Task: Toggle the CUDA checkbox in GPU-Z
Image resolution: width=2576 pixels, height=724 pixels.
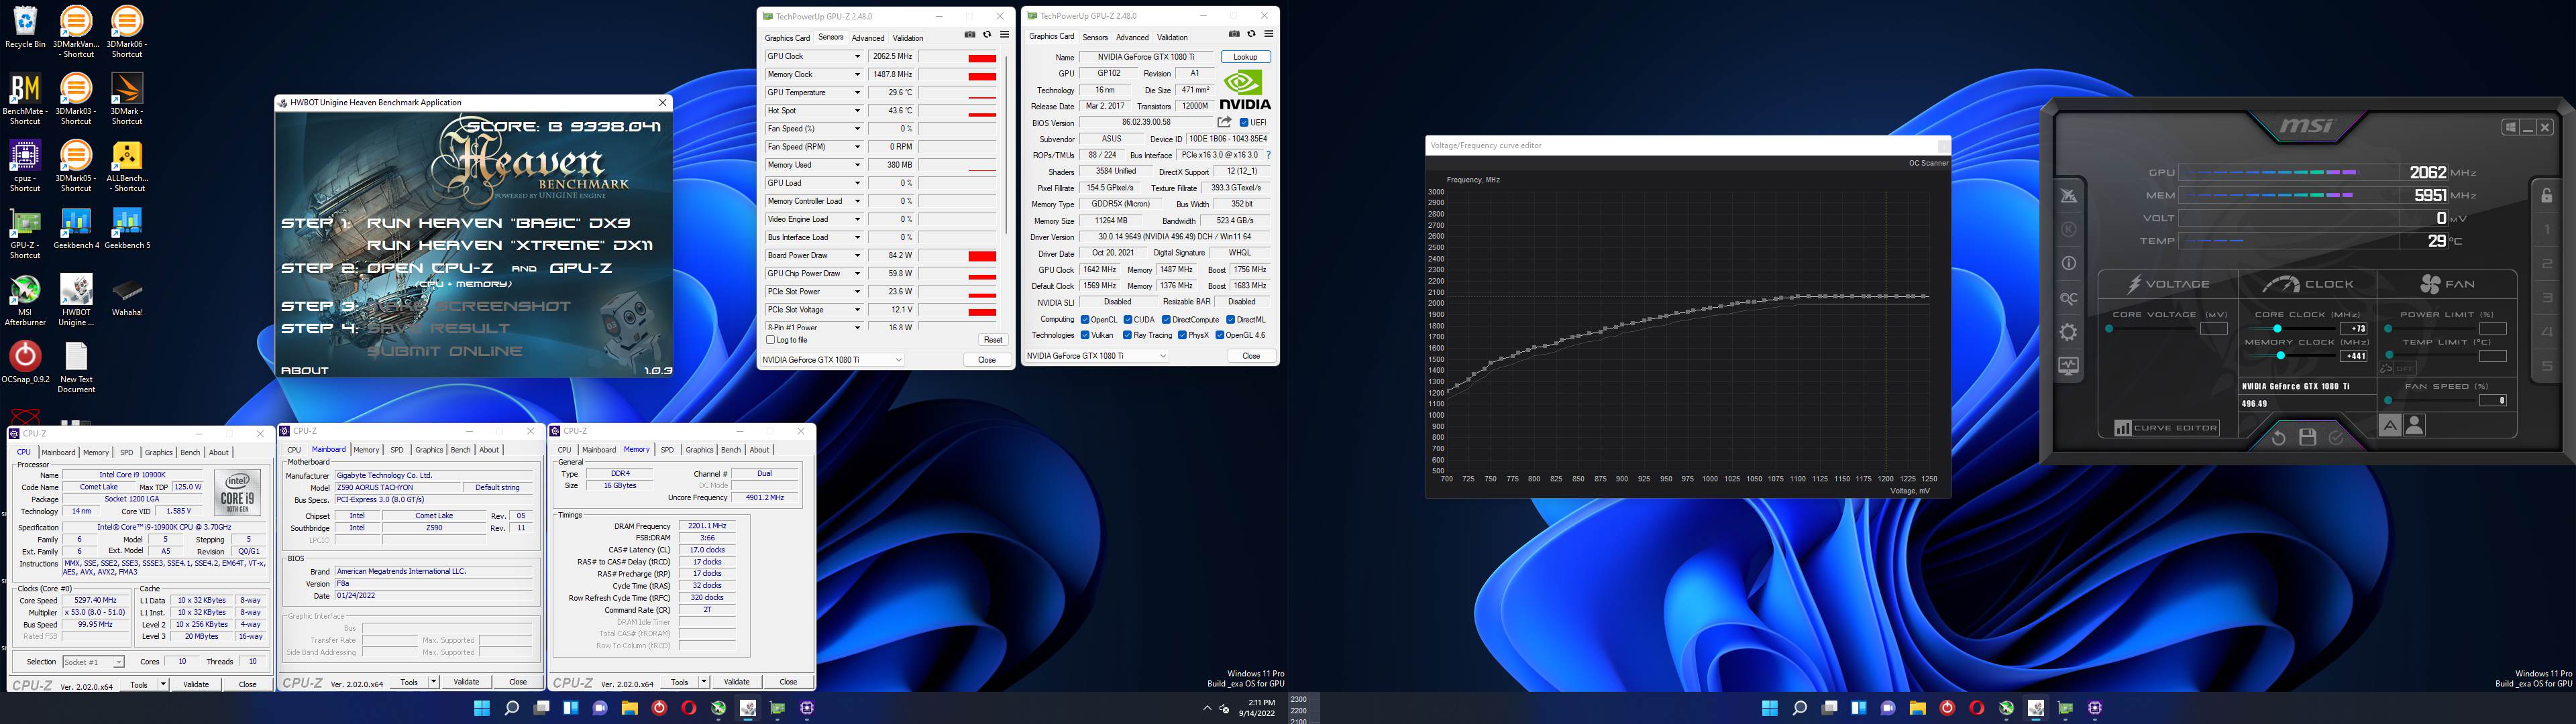Action: [x=1128, y=320]
